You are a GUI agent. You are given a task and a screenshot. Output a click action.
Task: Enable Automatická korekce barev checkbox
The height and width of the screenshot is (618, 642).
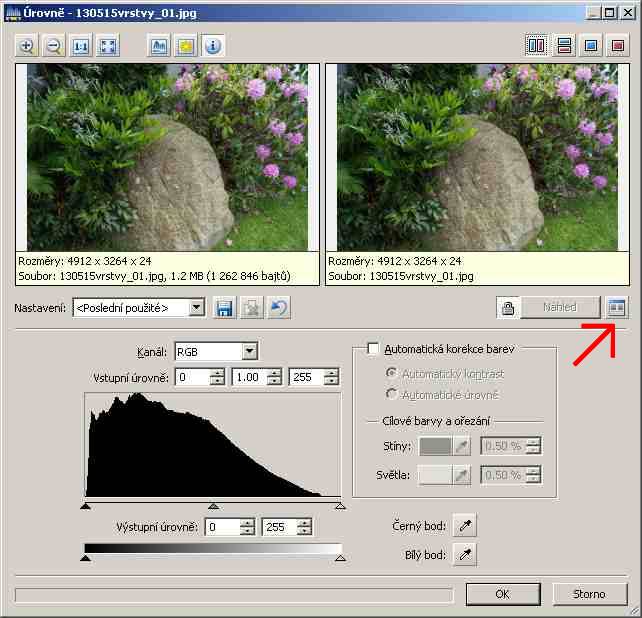(374, 349)
